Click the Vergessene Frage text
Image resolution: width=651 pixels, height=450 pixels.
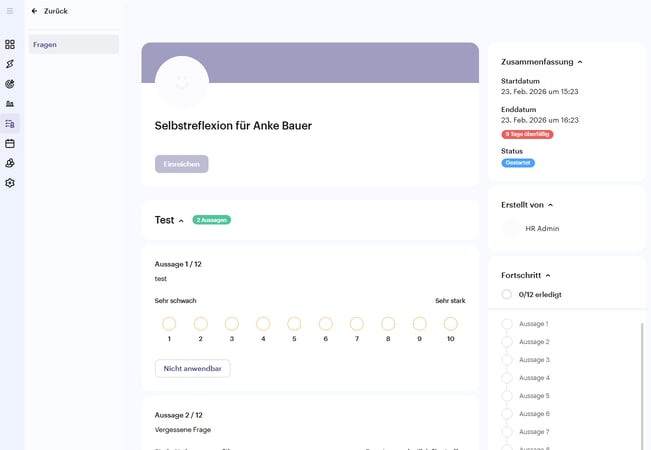click(183, 430)
